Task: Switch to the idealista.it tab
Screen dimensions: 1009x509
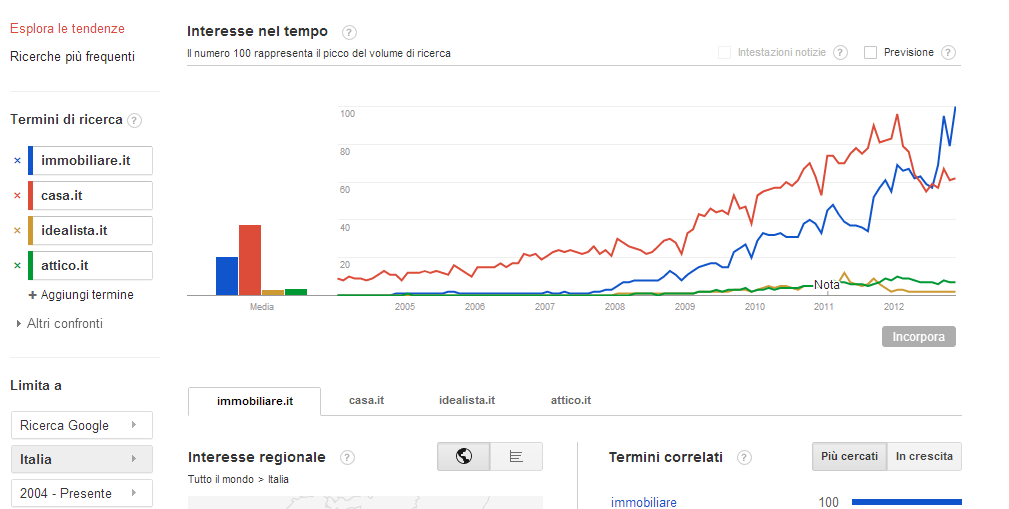Action: [466, 400]
